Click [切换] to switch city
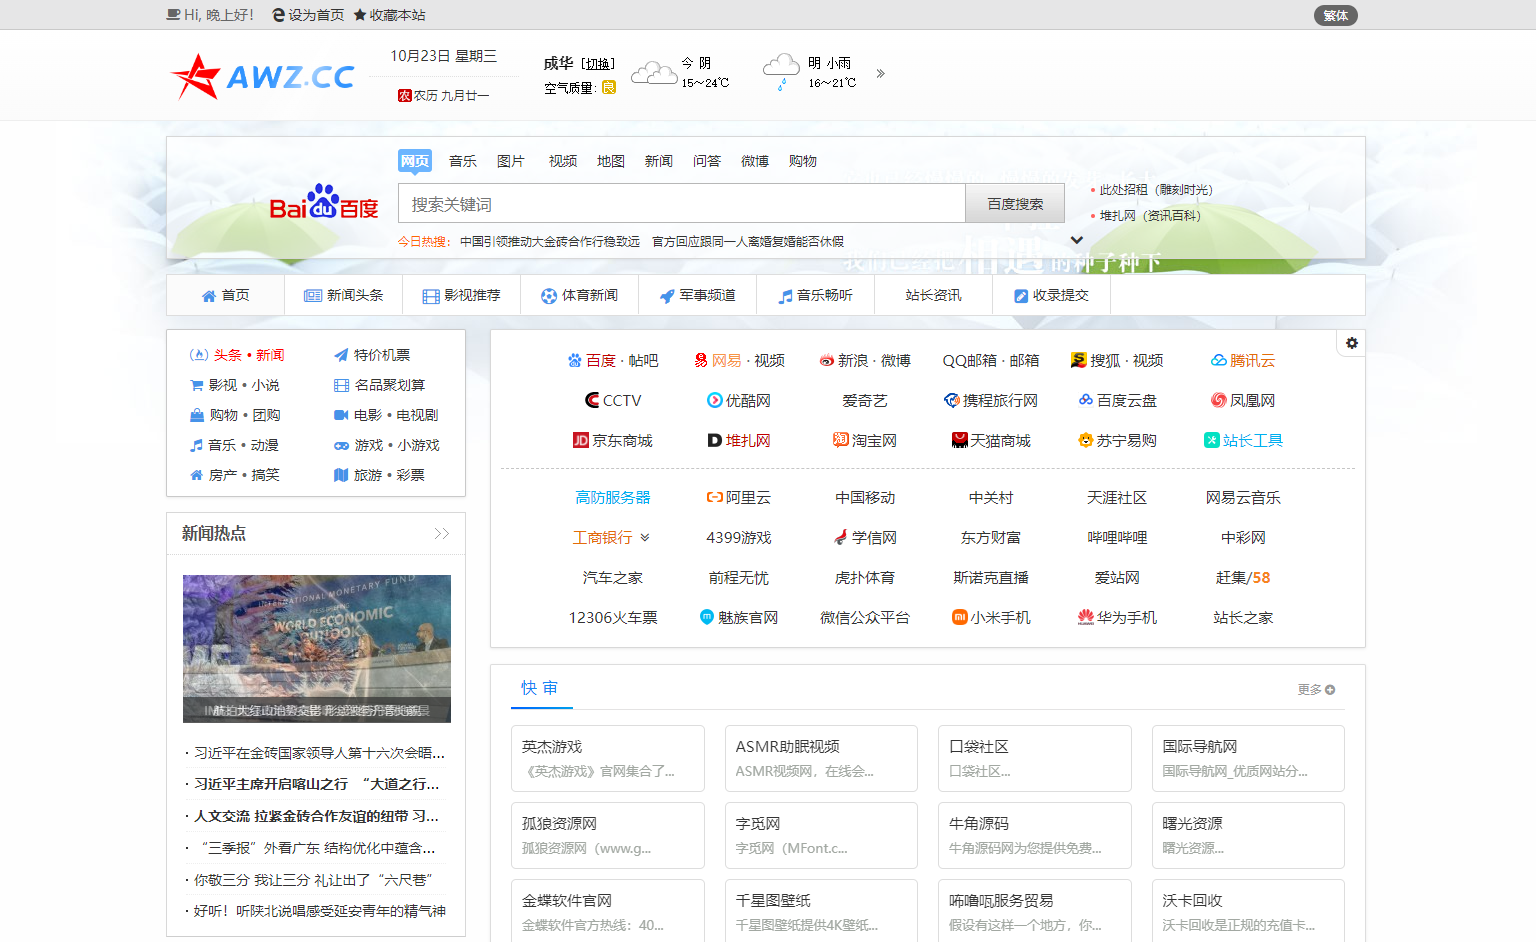The width and height of the screenshot is (1536, 942). tap(598, 64)
